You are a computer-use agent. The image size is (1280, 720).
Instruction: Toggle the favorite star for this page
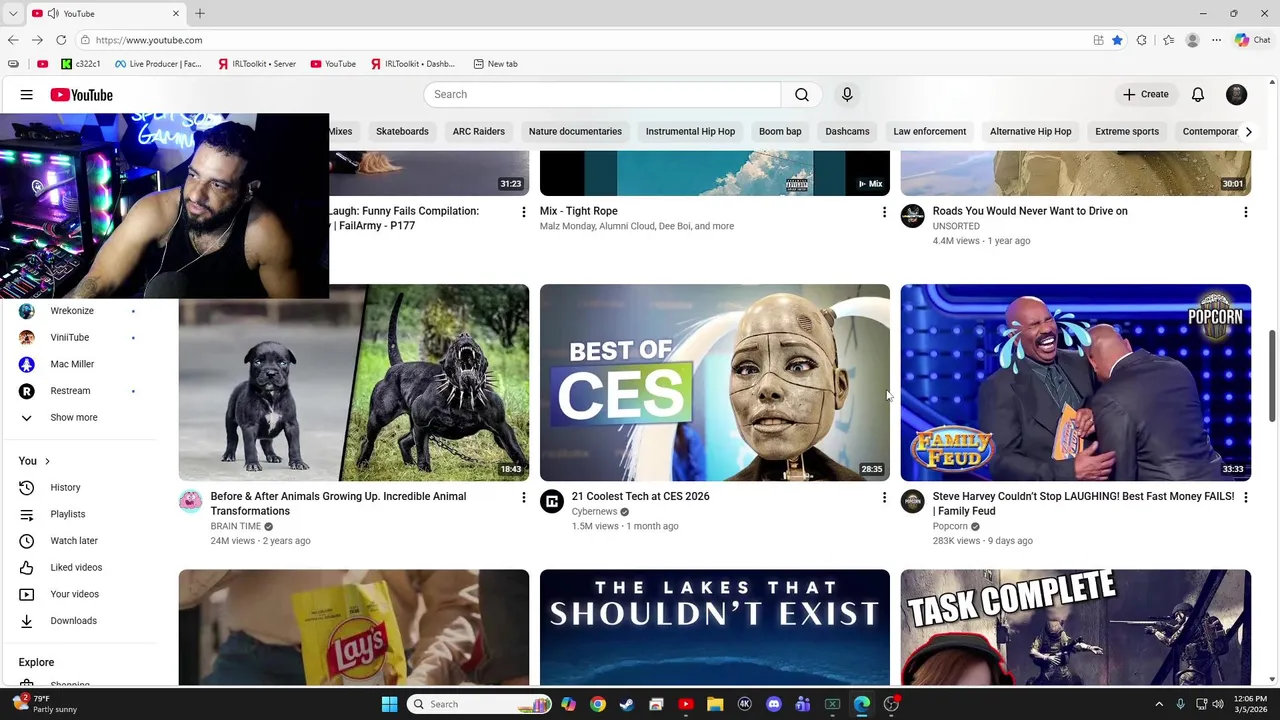coord(1117,40)
